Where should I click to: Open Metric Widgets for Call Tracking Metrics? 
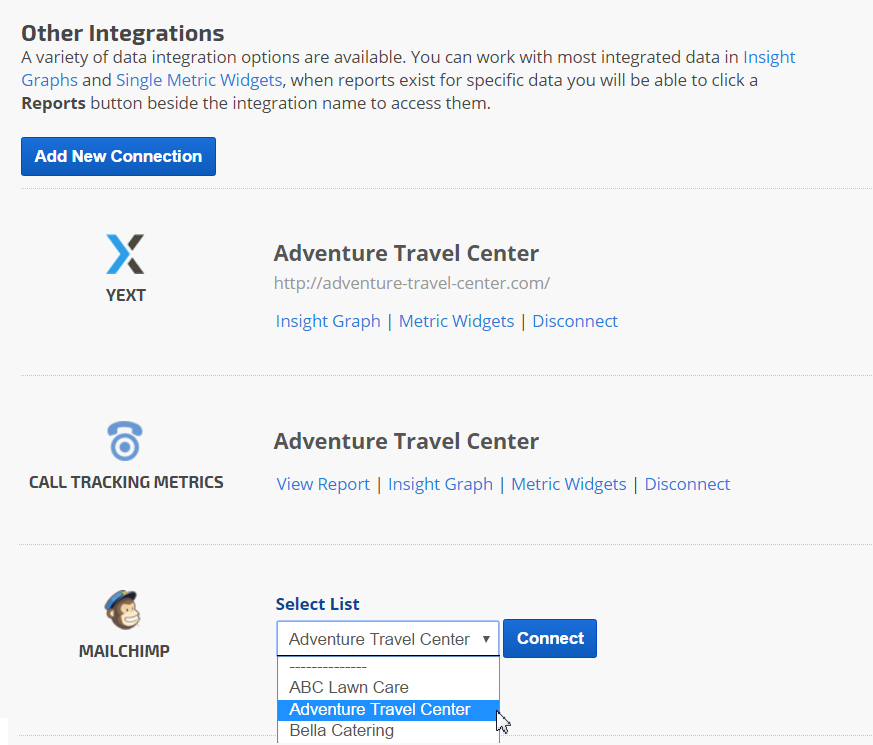point(568,484)
